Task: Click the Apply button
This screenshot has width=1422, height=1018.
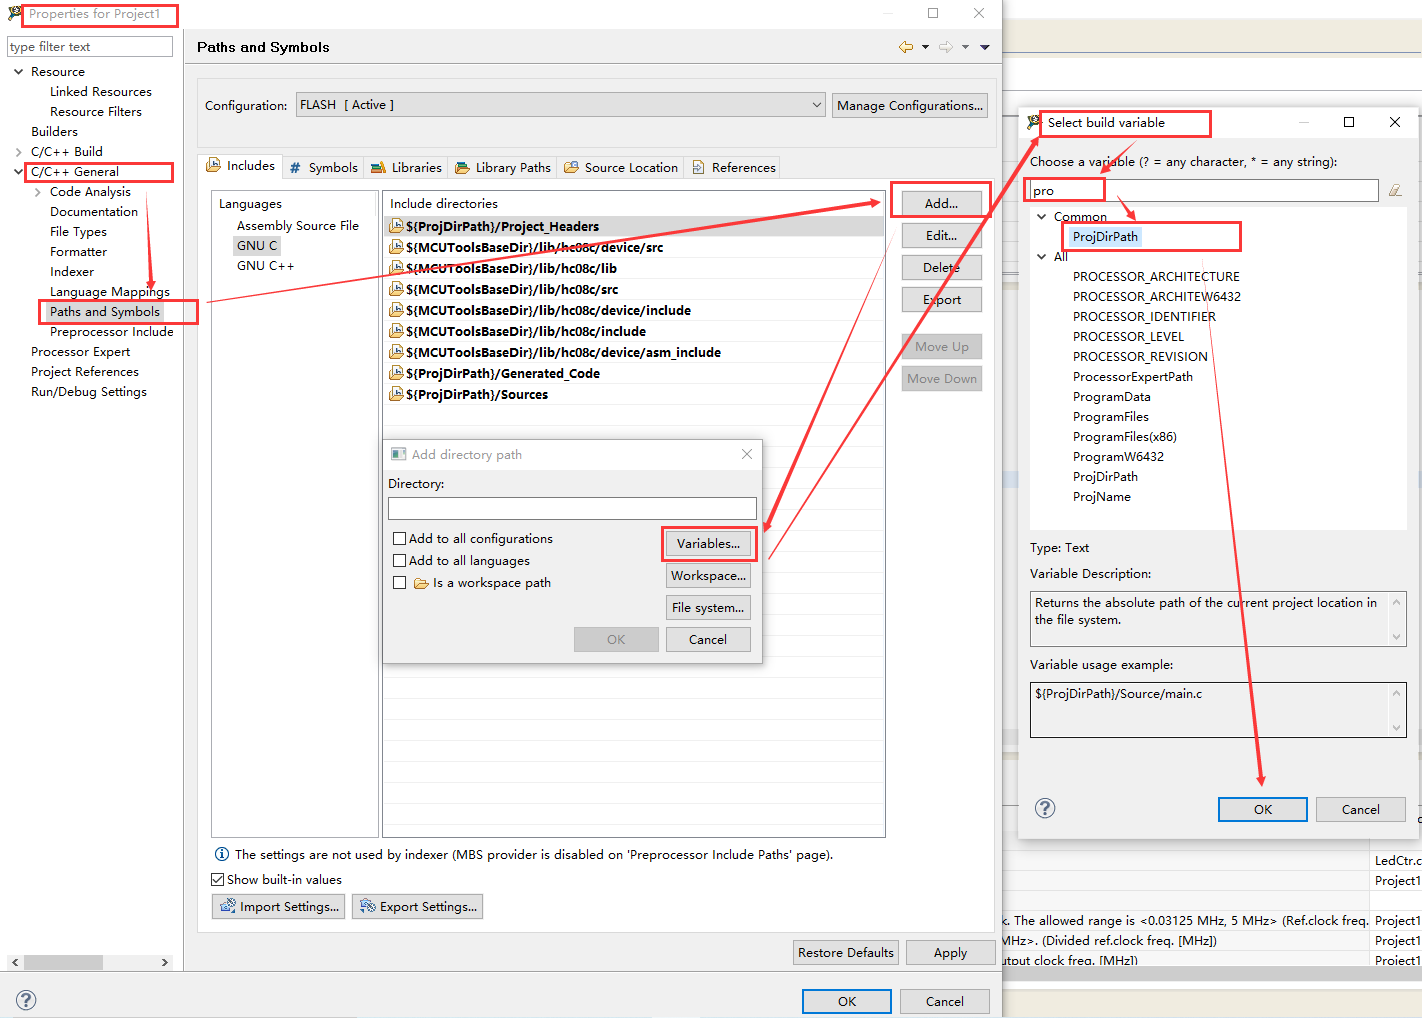Action: tap(950, 952)
